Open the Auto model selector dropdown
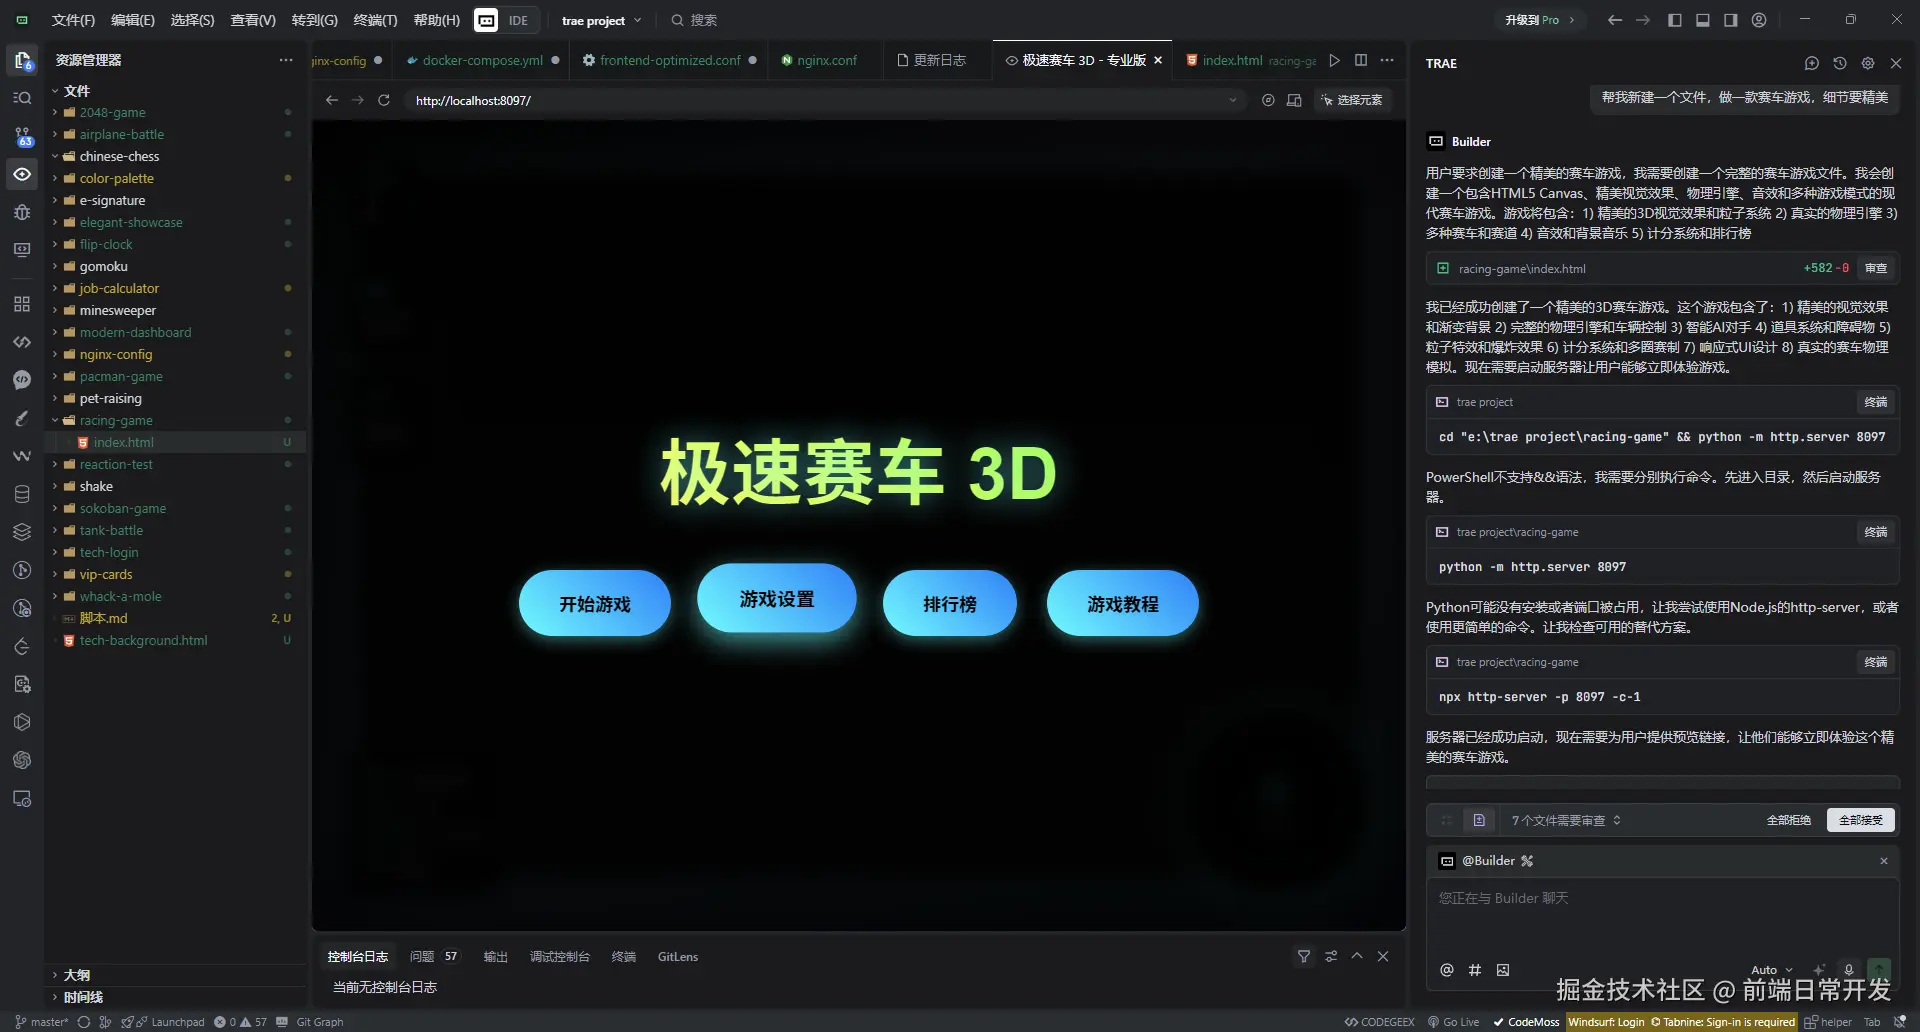This screenshot has height=1032, width=1920. [x=1772, y=970]
